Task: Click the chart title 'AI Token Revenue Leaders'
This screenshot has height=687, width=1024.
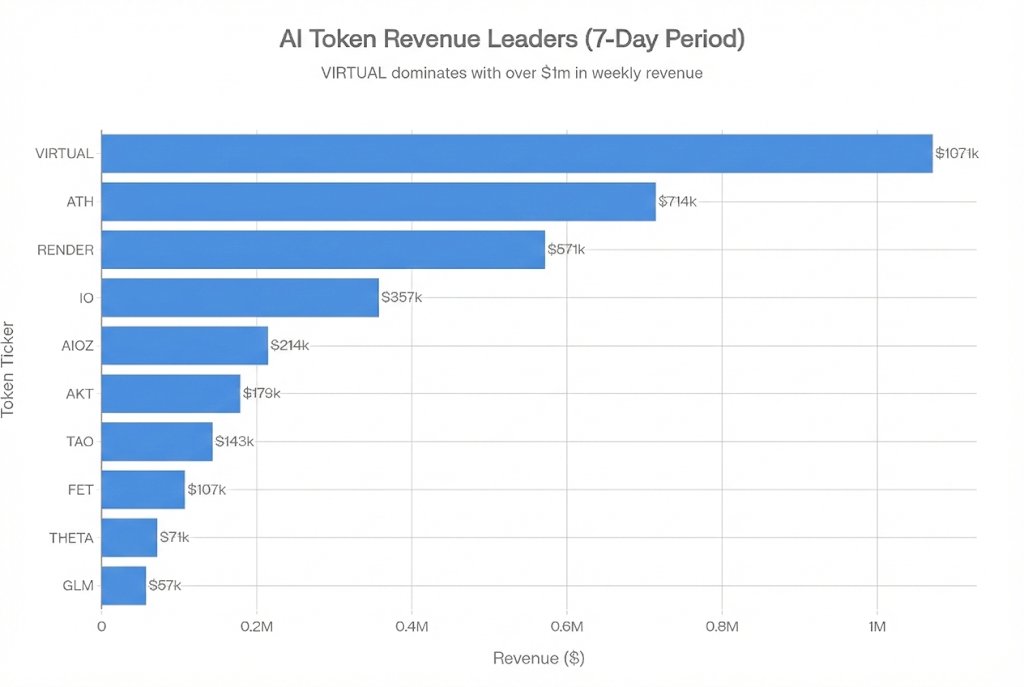Action: (x=511, y=41)
